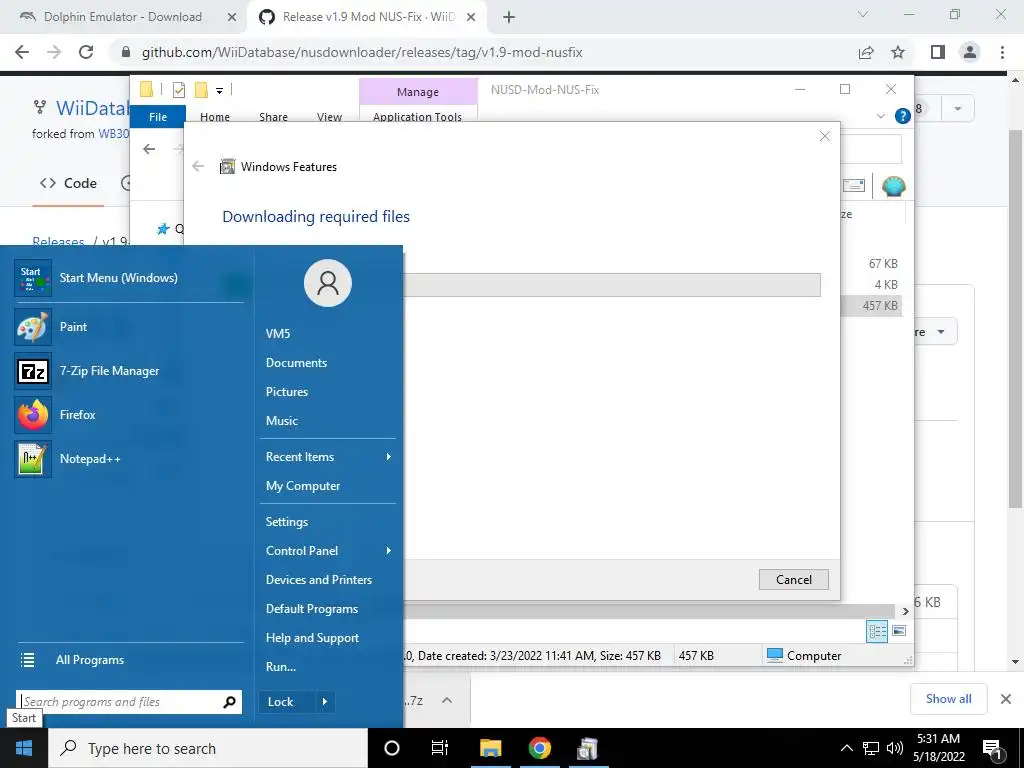Open the GitHub Code tab
This screenshot has height=768, width=1024.
68,184
